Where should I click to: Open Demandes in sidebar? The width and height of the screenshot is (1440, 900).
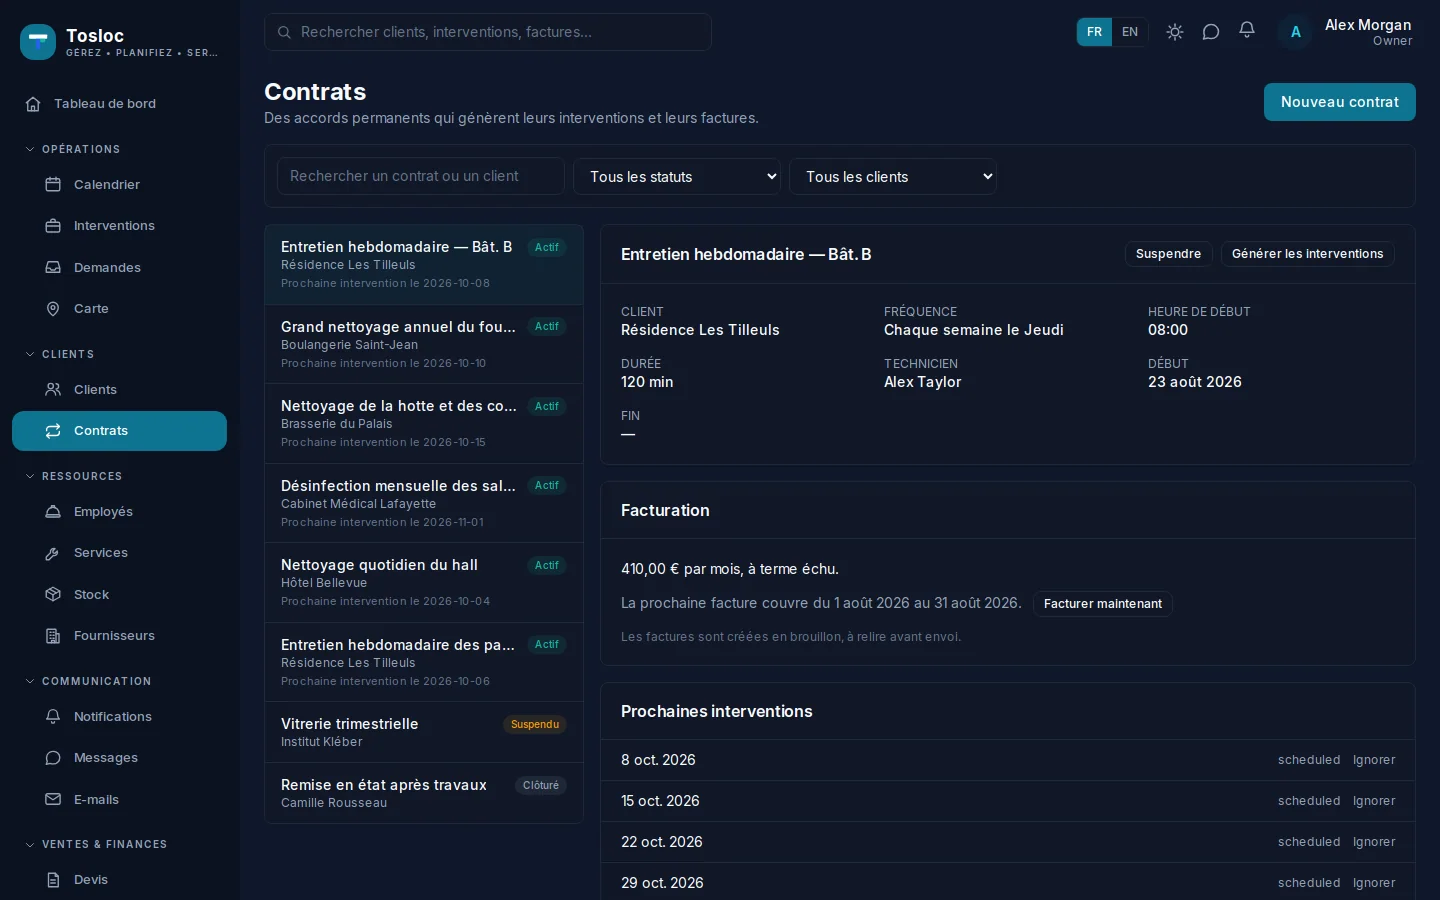pos(119,268)
